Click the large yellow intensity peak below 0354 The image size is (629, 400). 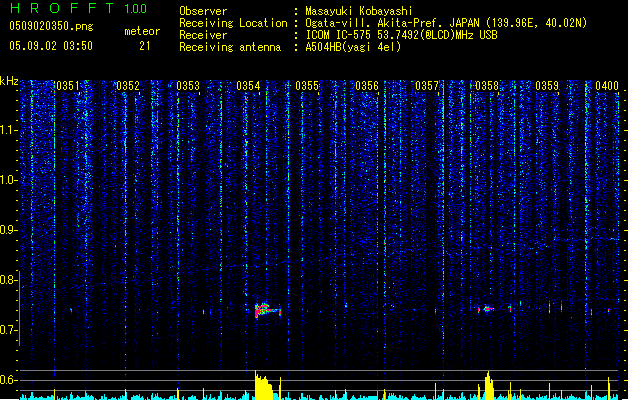(264, 385)
